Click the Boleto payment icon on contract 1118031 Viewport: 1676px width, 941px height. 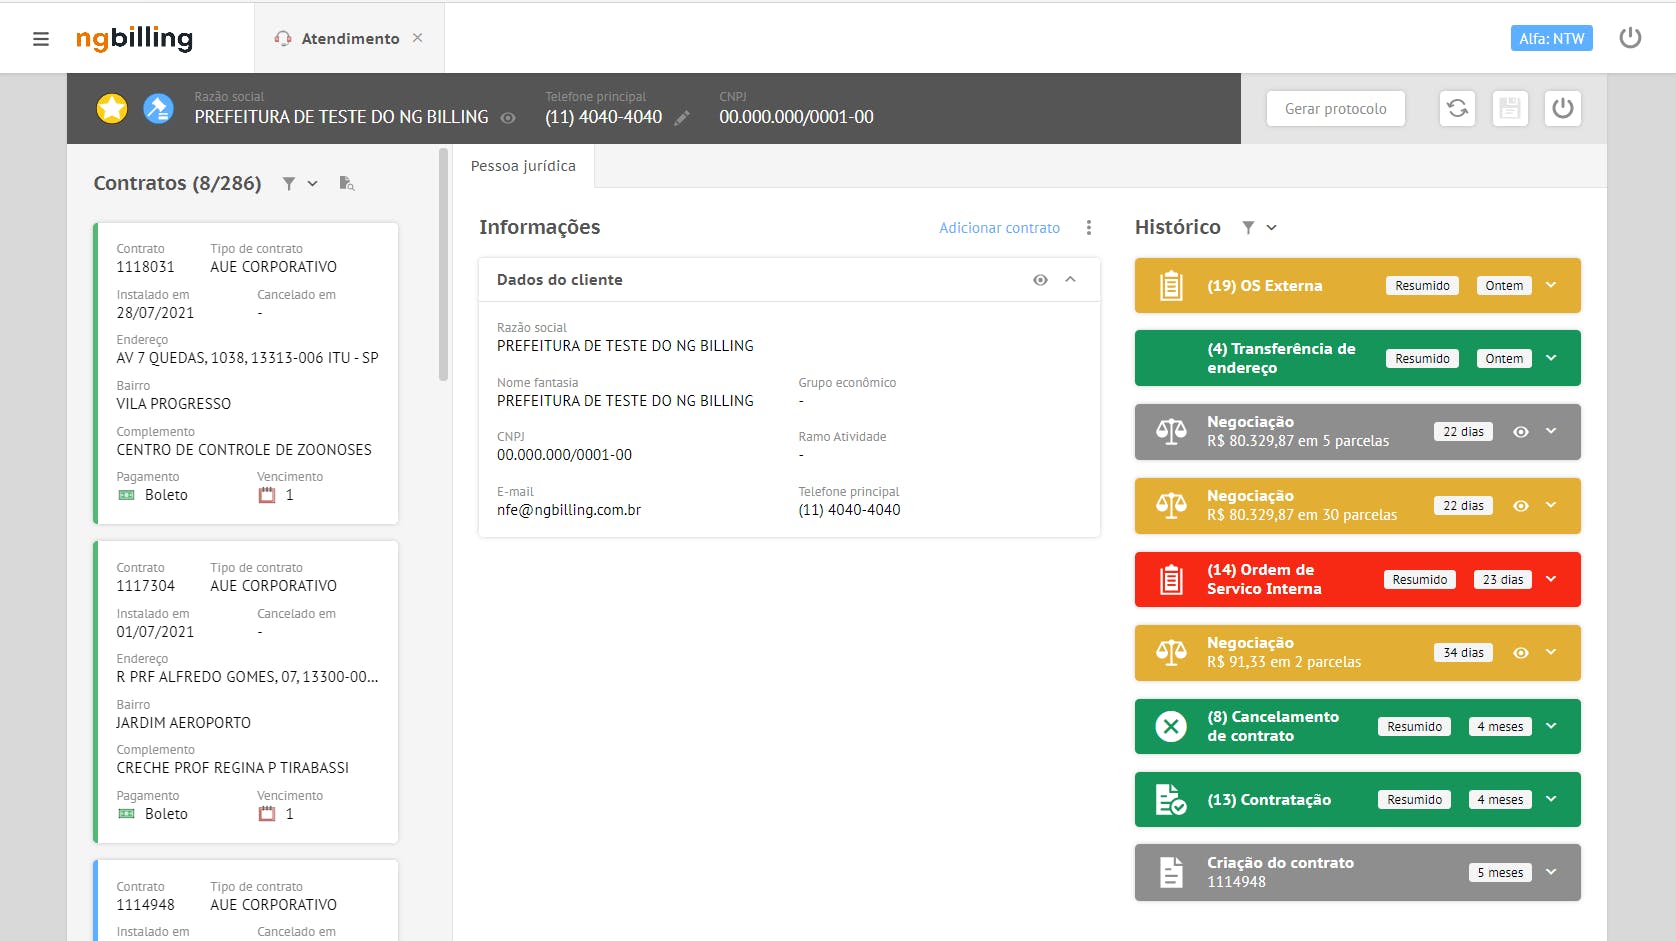126,495
